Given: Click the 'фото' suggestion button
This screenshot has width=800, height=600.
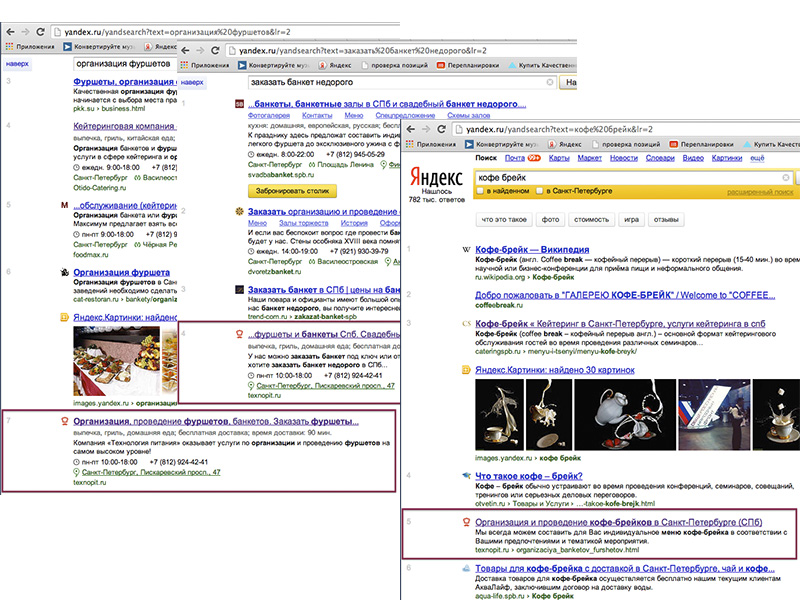Looking at the screenshot, I should 551,219.
